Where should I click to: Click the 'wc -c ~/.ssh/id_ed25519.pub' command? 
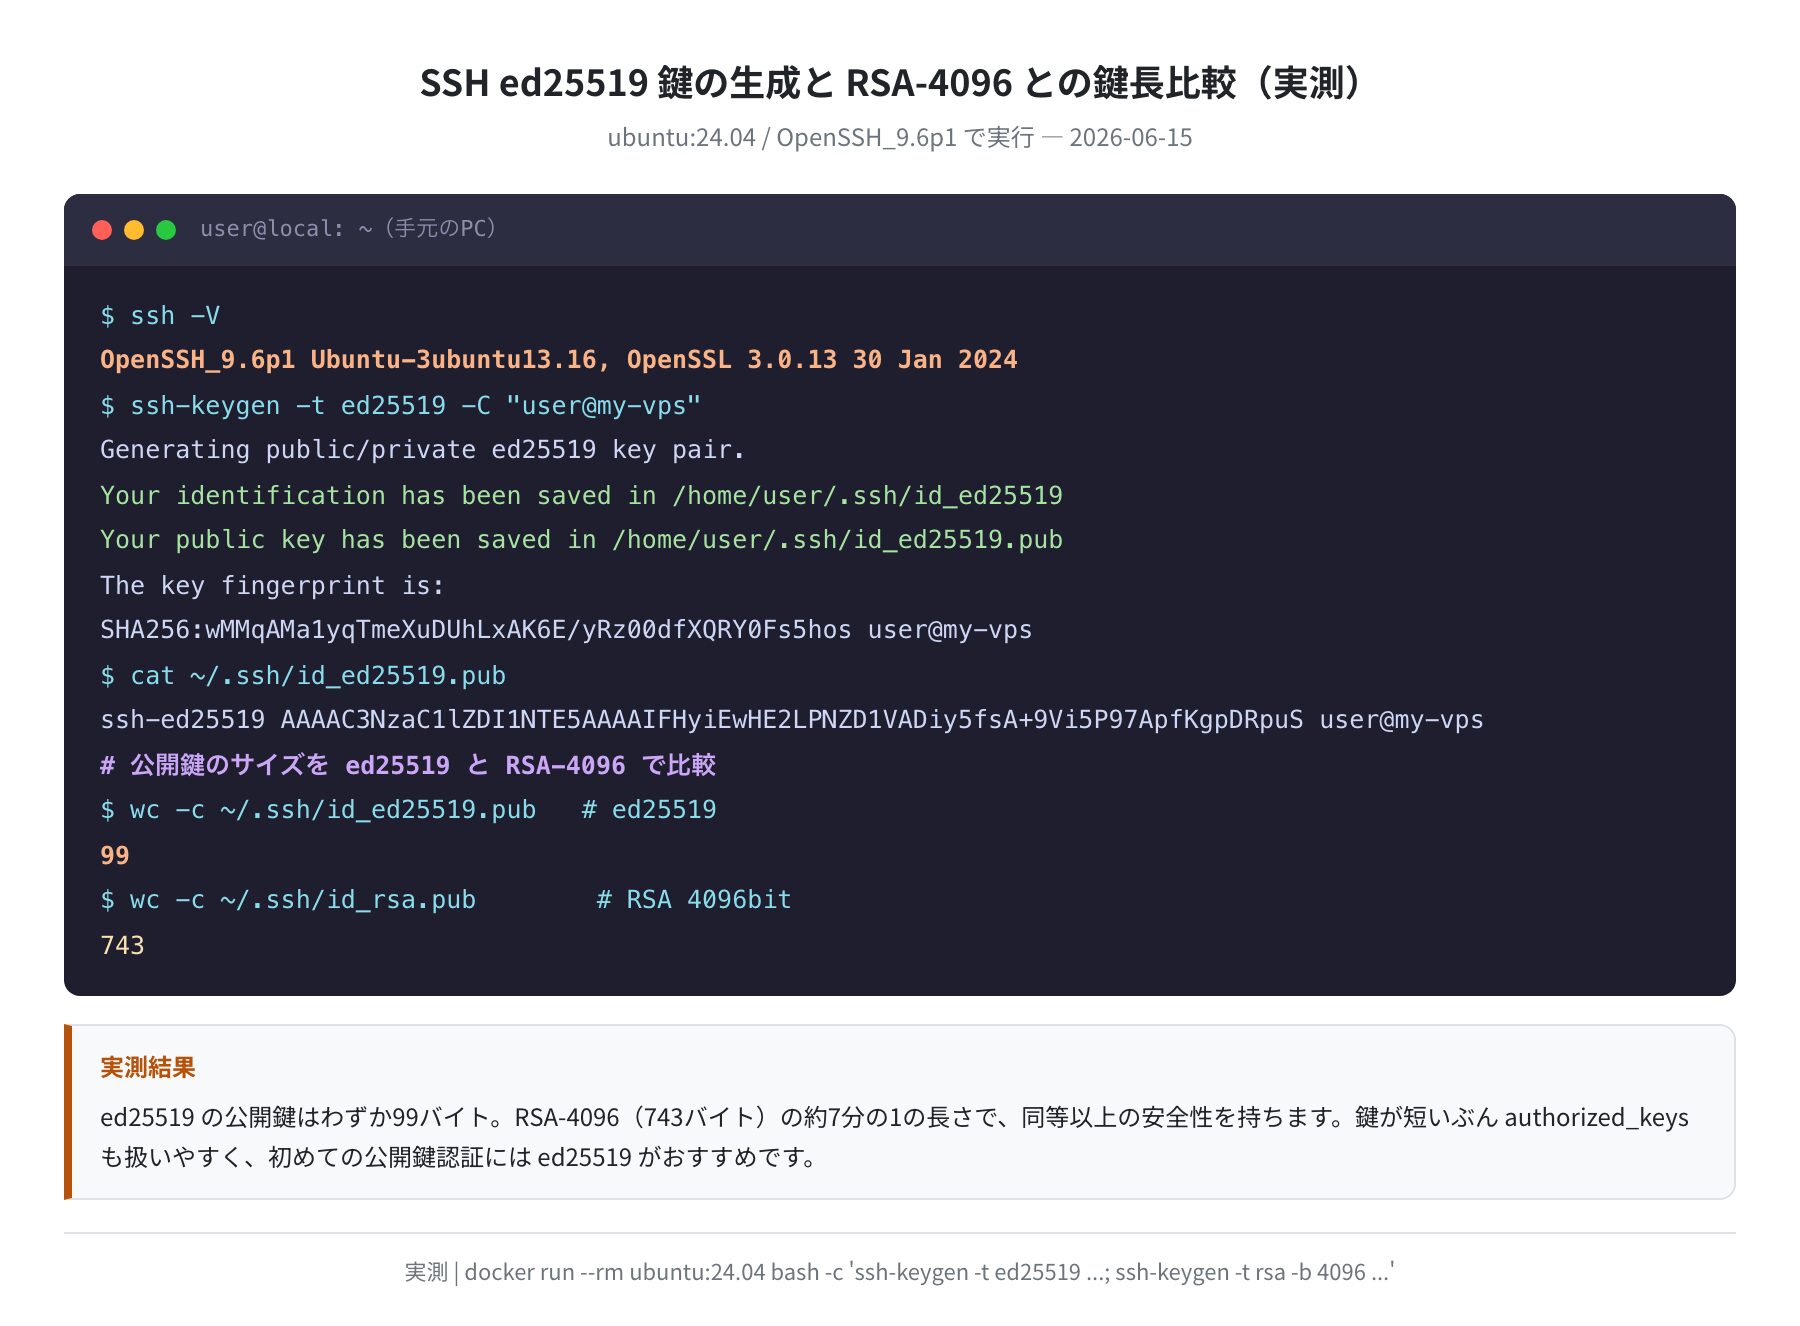pyautogui.click(x=408, y=810)
